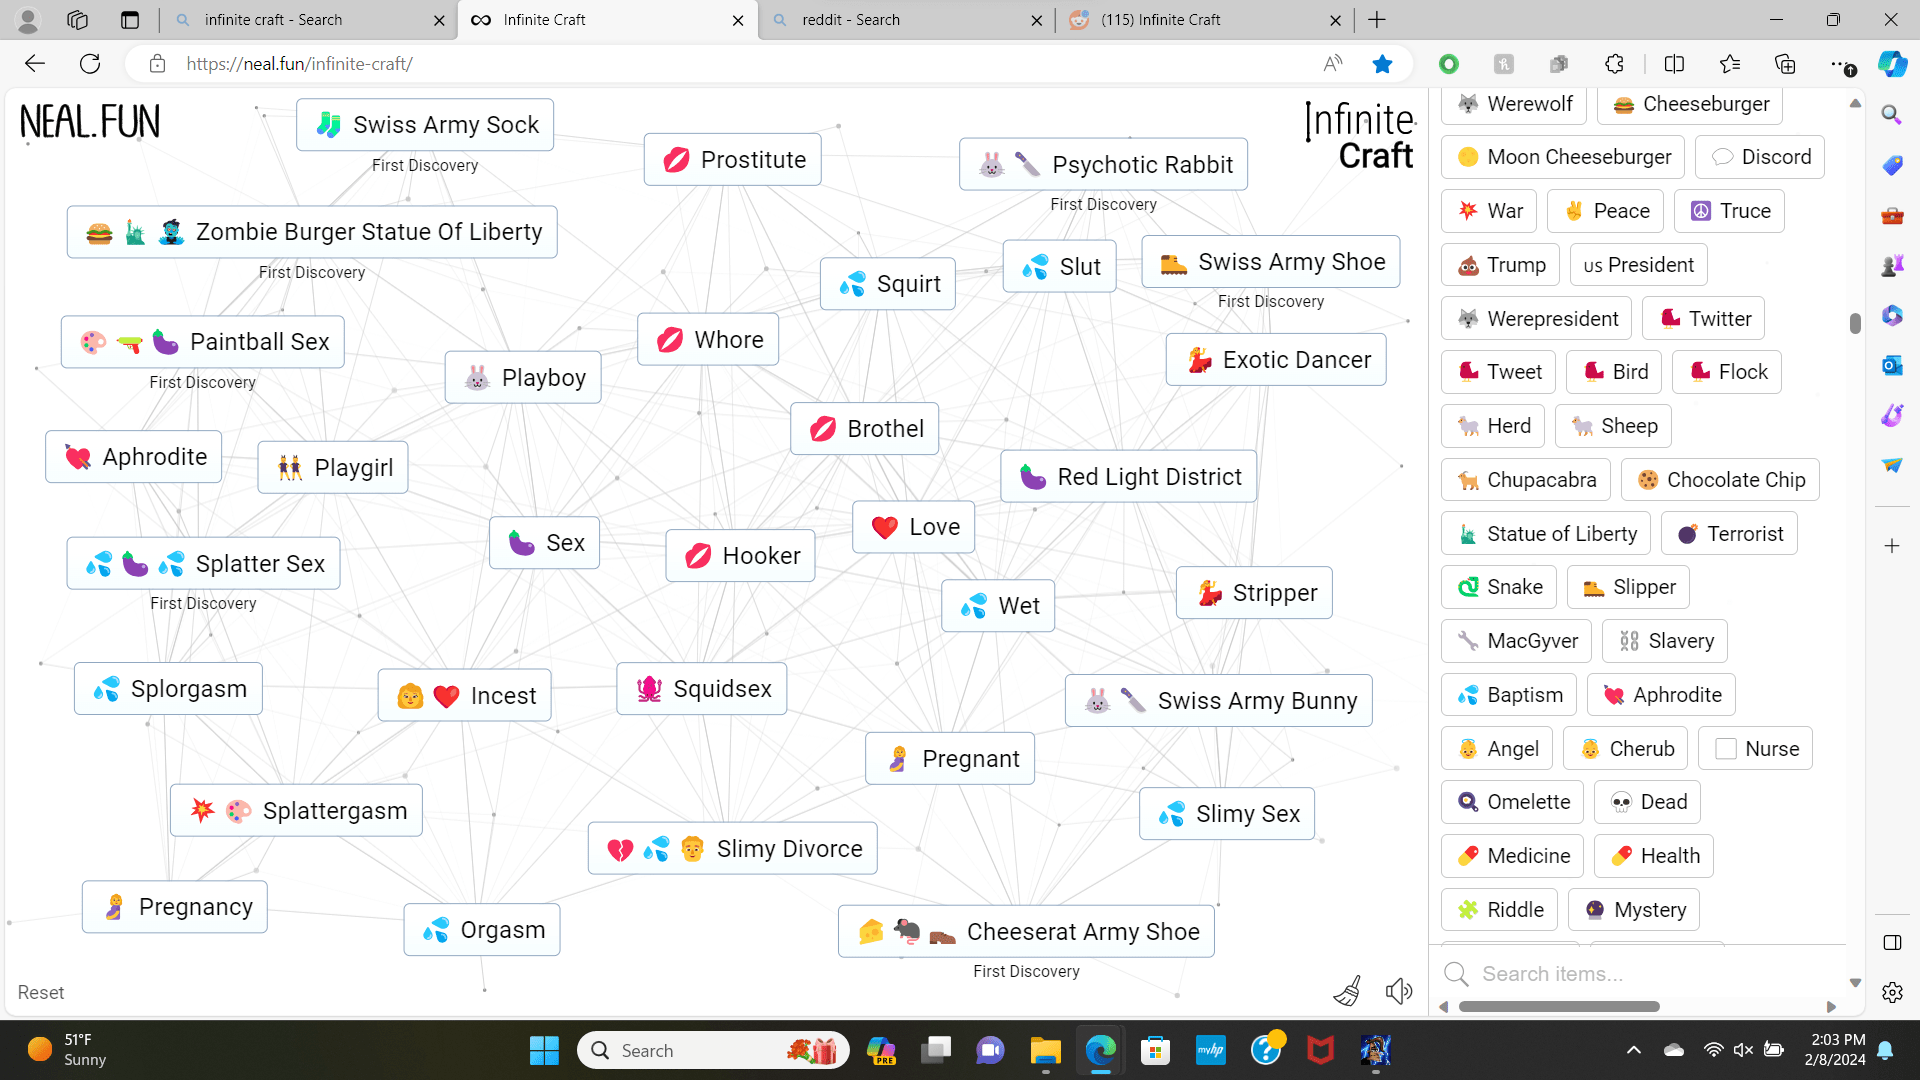Click the Swiss Army Bunny element
Image resolution: width=1920 pixels, height=1080 pixels.
tap(1219, 700)
